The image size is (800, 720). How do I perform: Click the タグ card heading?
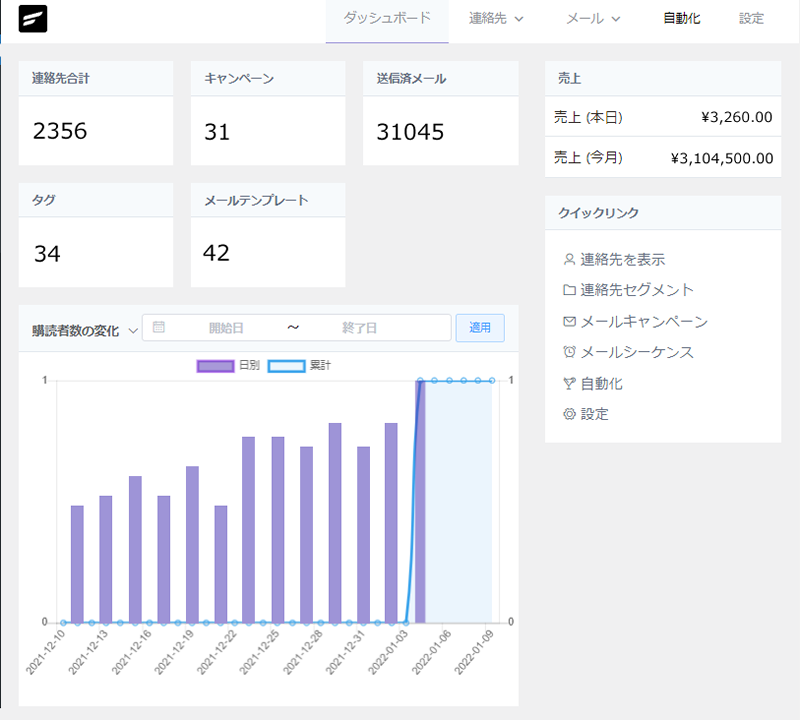coord(43,200)
